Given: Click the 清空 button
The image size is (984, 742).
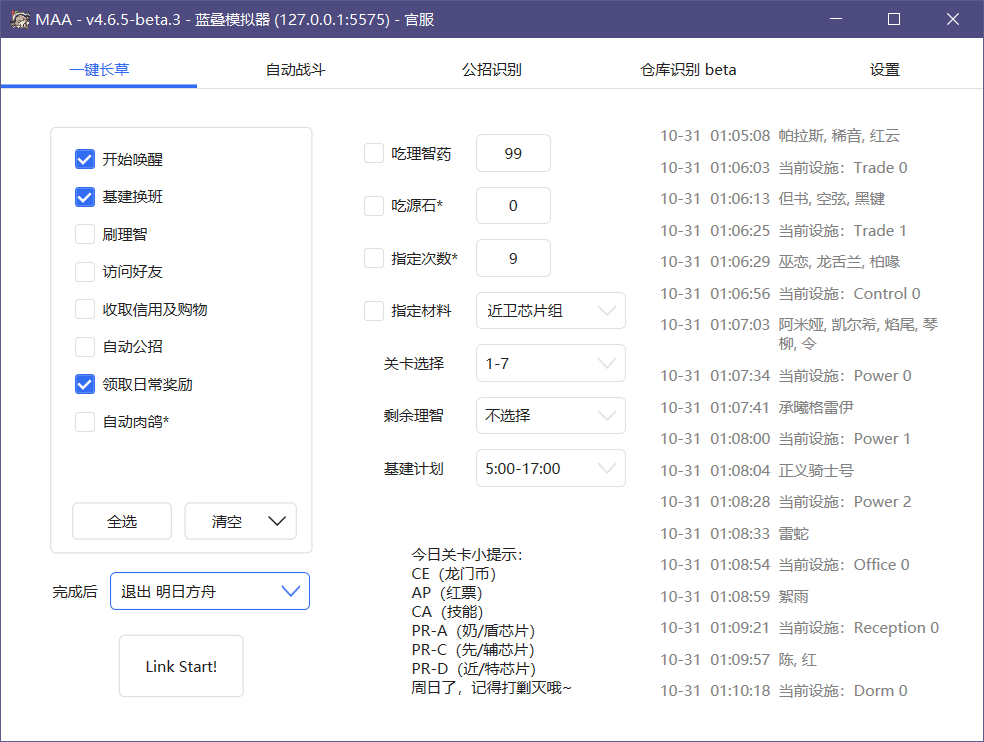Looking at the screenshot, I should click(227, 521).
